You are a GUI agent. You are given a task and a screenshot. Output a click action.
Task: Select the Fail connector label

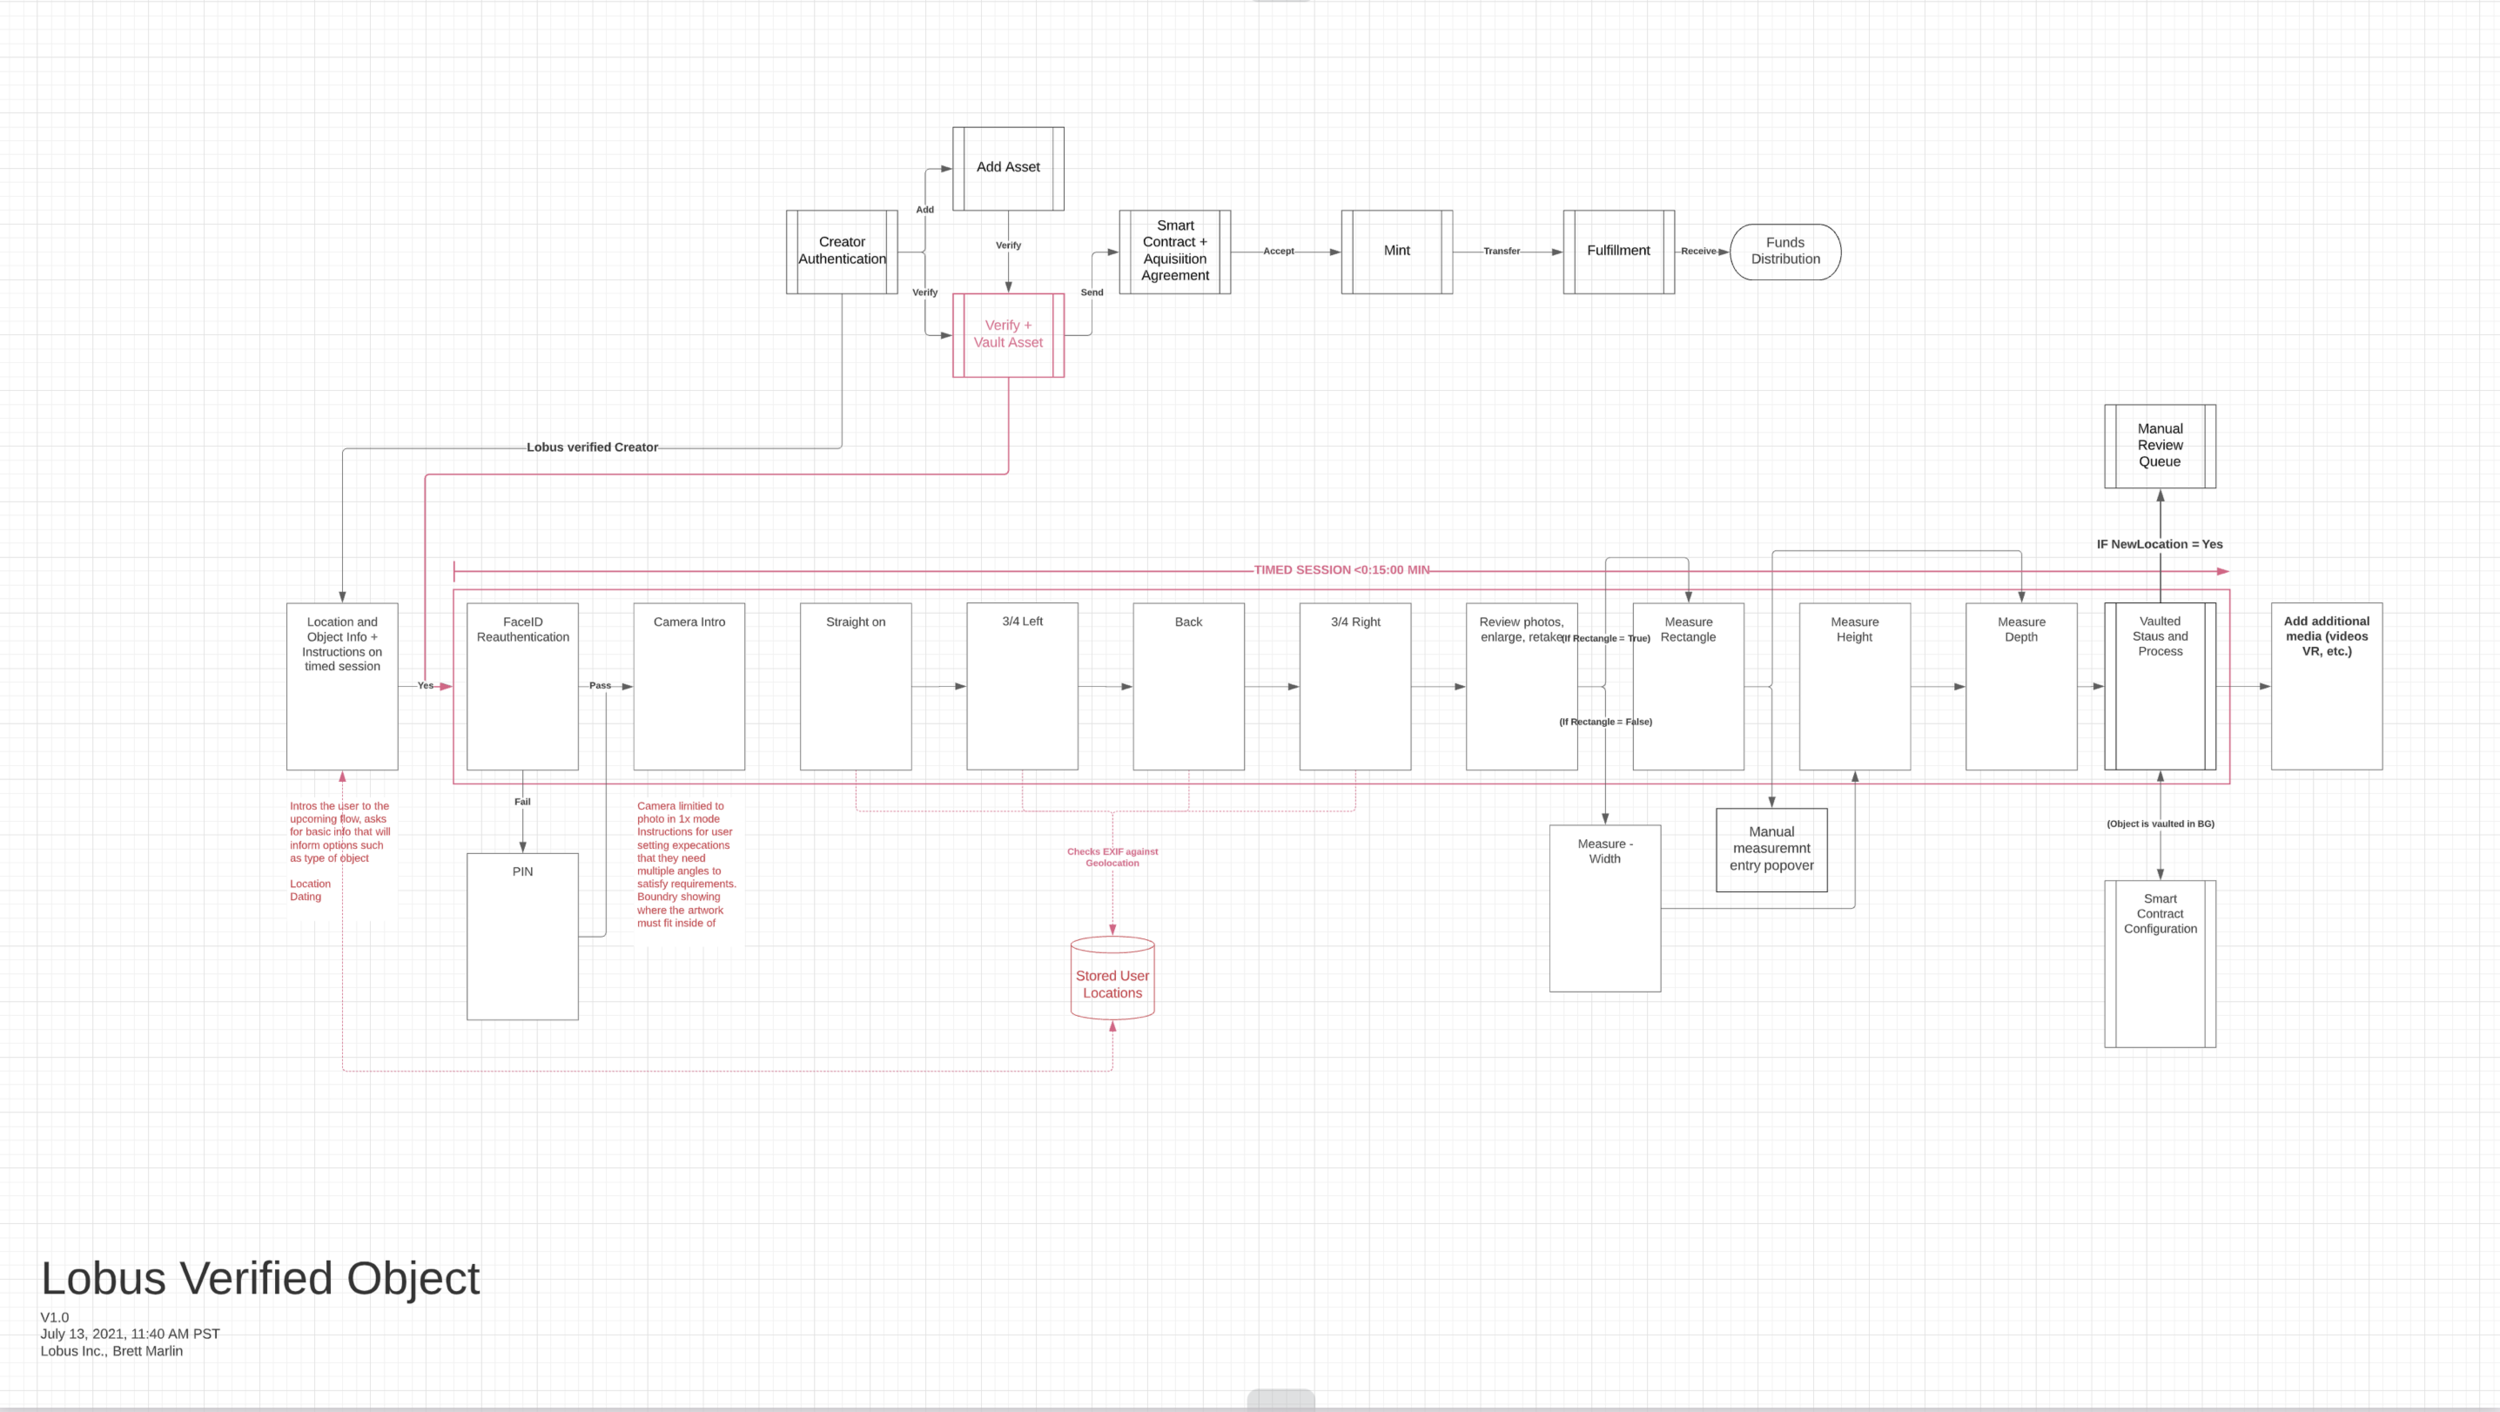522,802
